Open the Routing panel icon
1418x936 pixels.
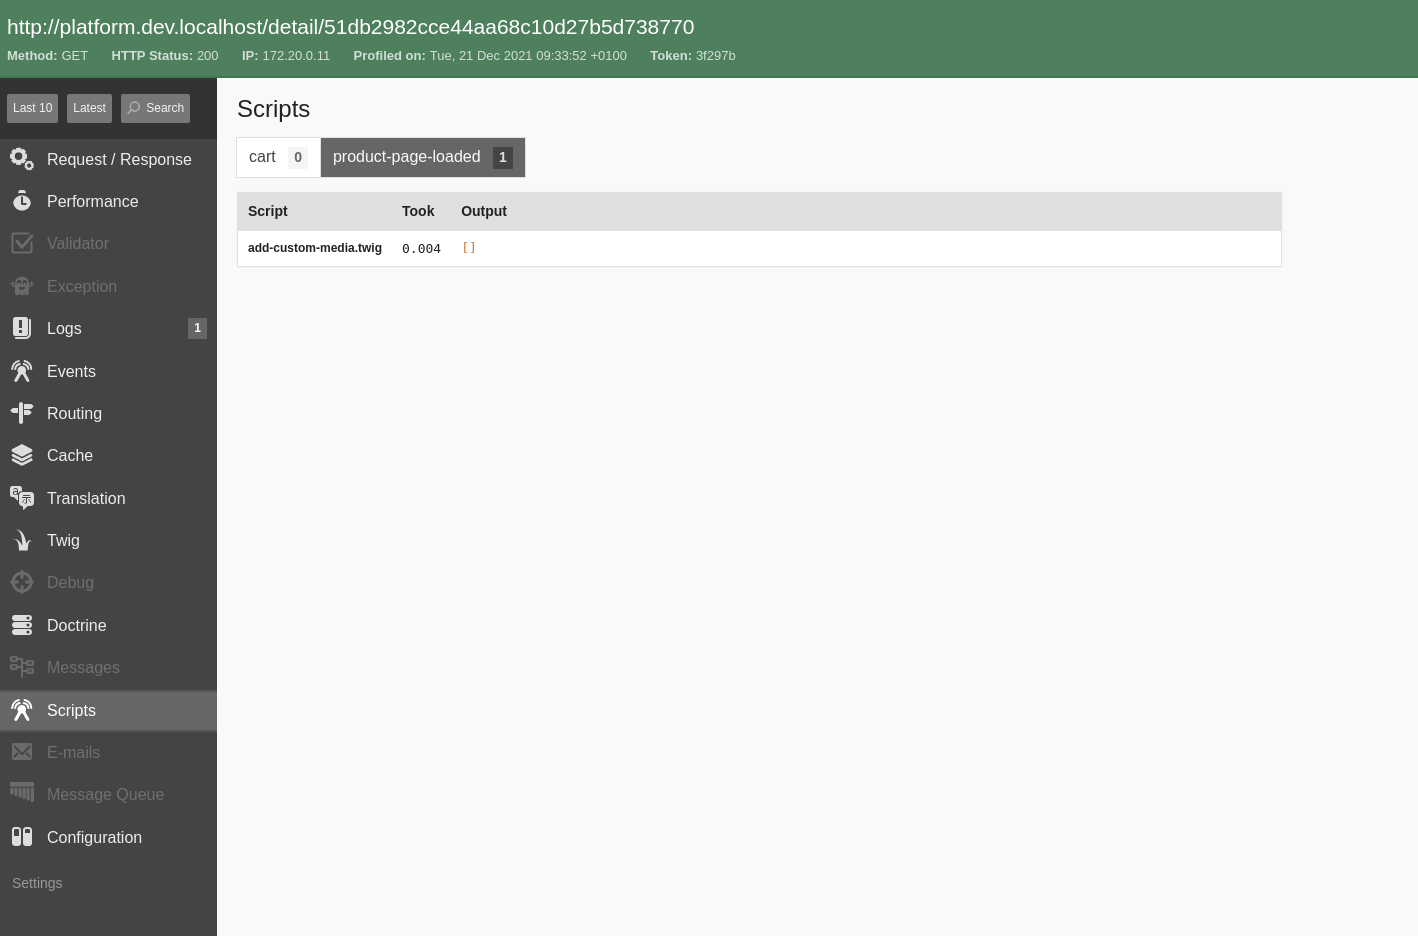tap(22, 413)
